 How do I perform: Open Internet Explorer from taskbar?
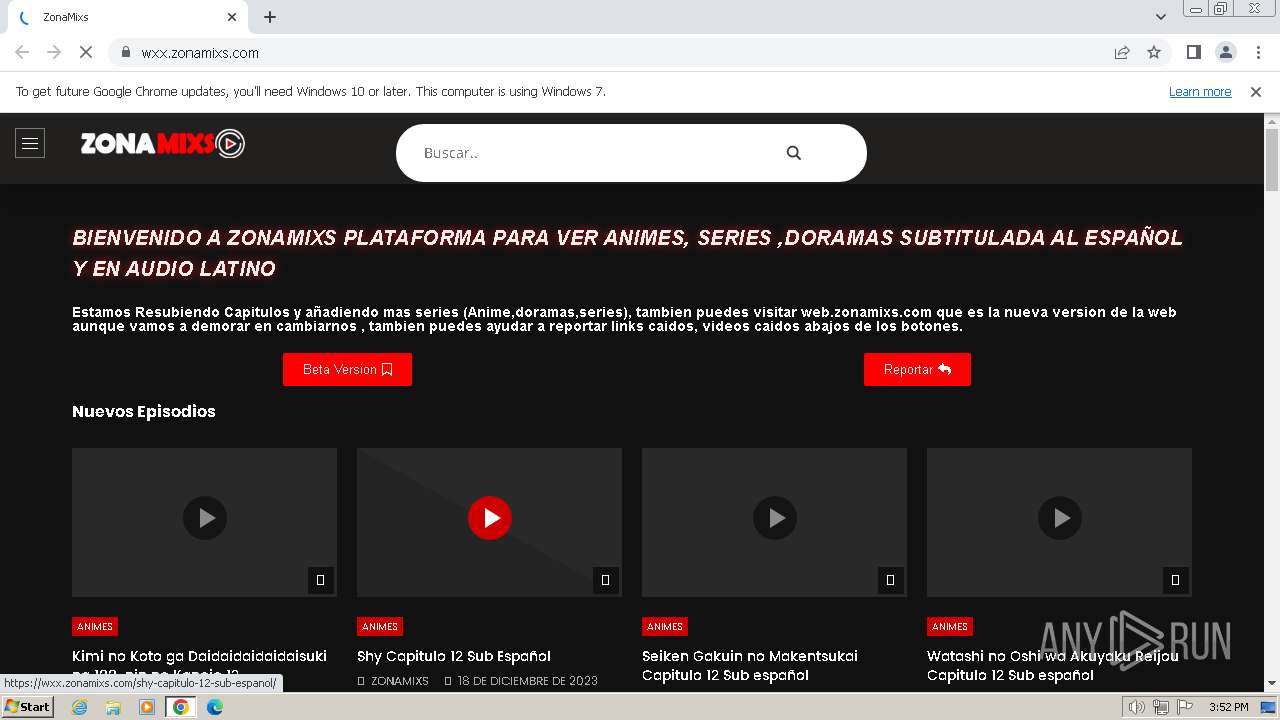click(79, 707)
